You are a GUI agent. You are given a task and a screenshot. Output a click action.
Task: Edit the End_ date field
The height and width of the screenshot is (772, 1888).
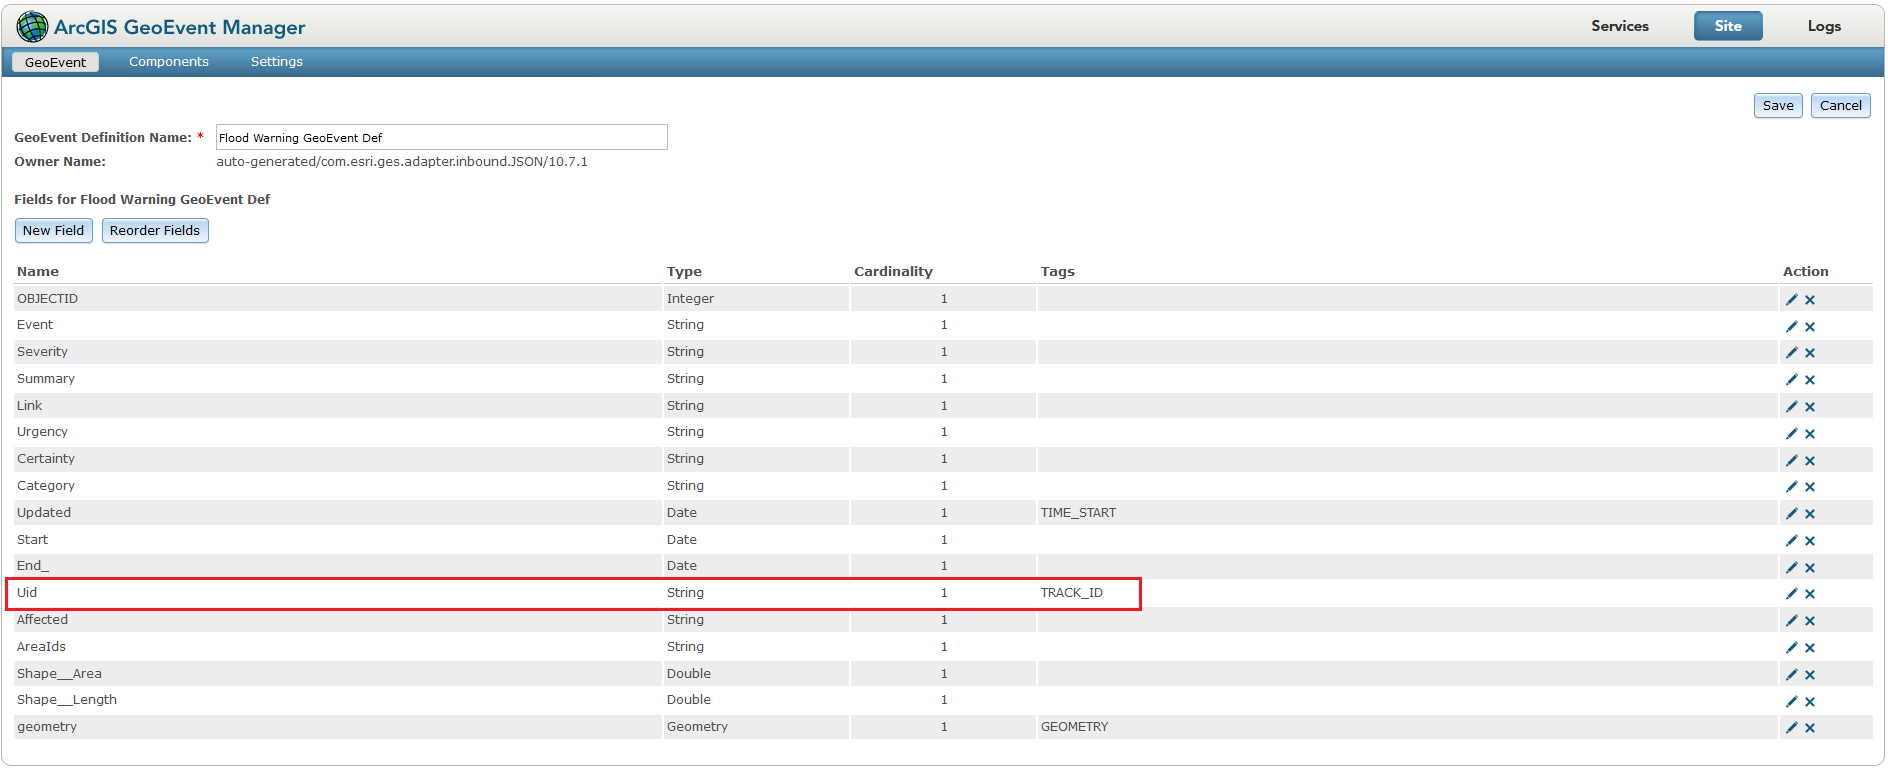tap(1792, 568)
